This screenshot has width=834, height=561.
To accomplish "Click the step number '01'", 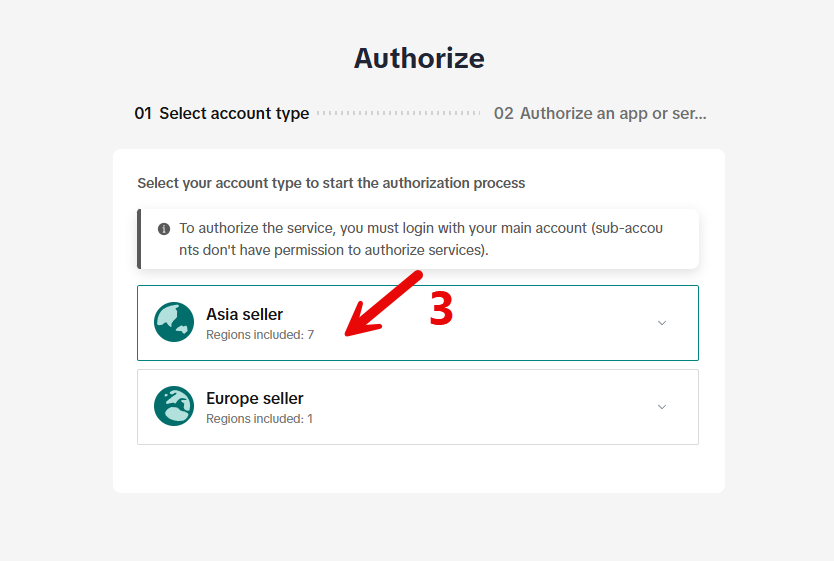I will click(143, 114).
